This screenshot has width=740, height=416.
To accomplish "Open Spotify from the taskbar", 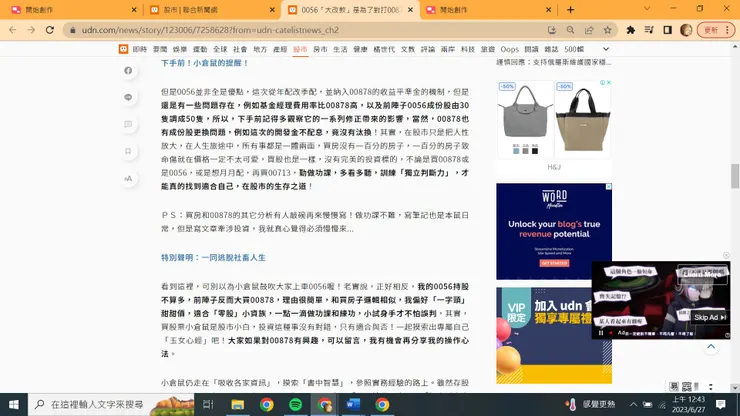I will pyautogui.click(x=295, y=405).
